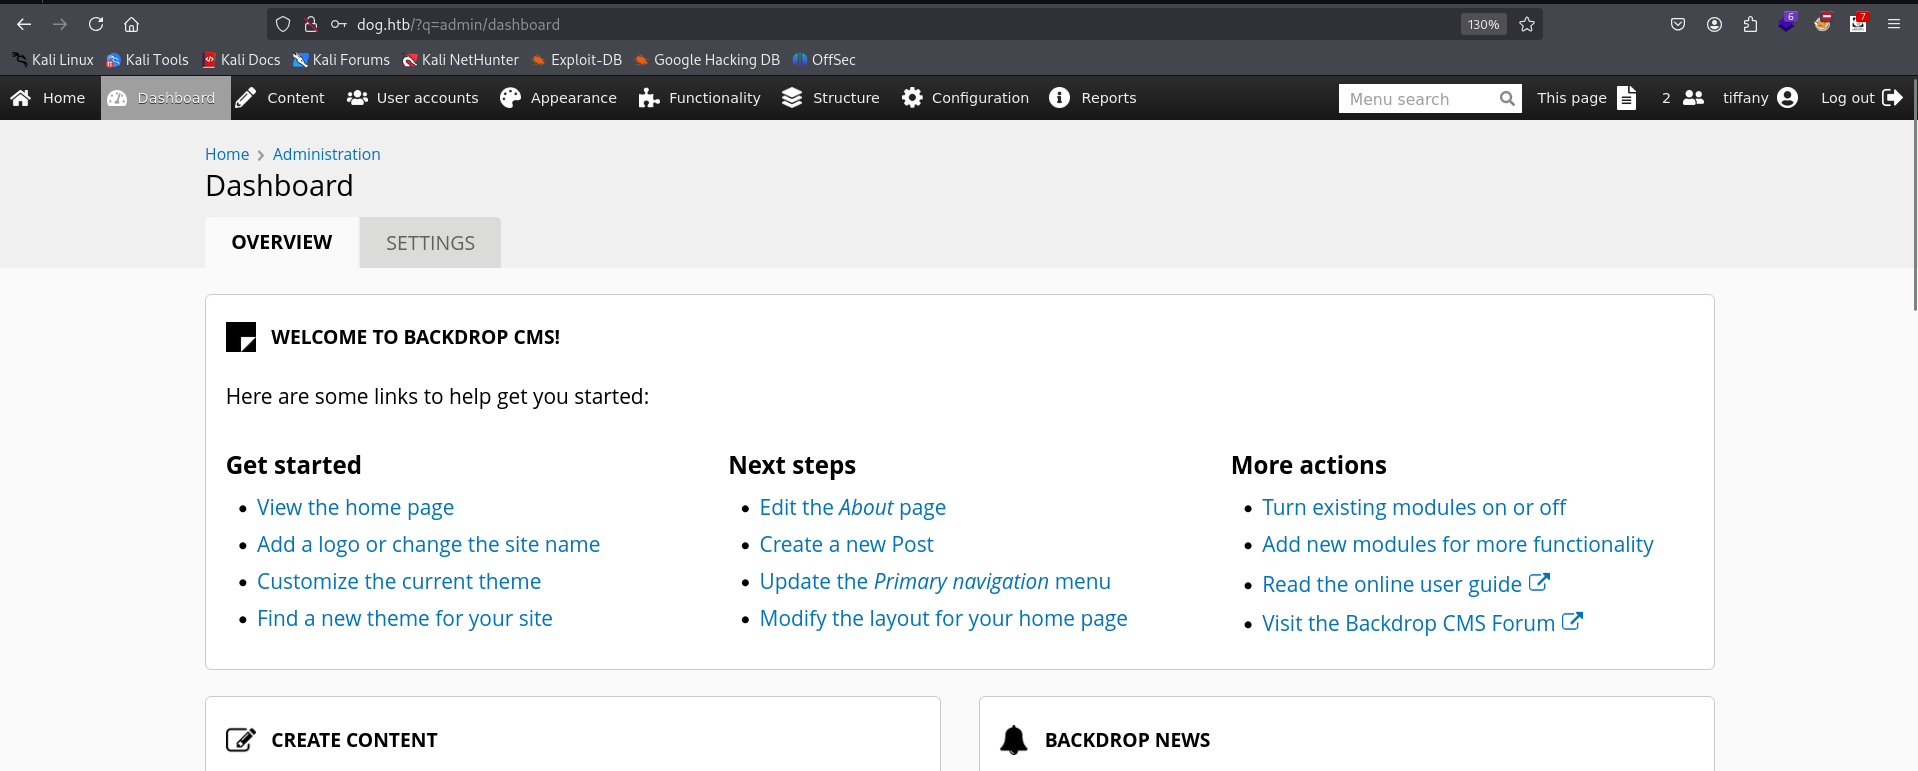Click Administration breadcrumb link
The height and width of the screenshot is (771, 1918).
326,154
